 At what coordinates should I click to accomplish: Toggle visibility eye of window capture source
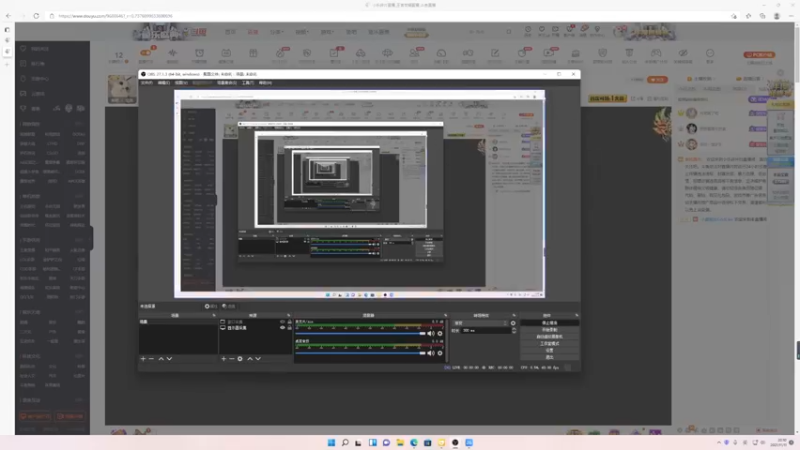click(283, 322)
